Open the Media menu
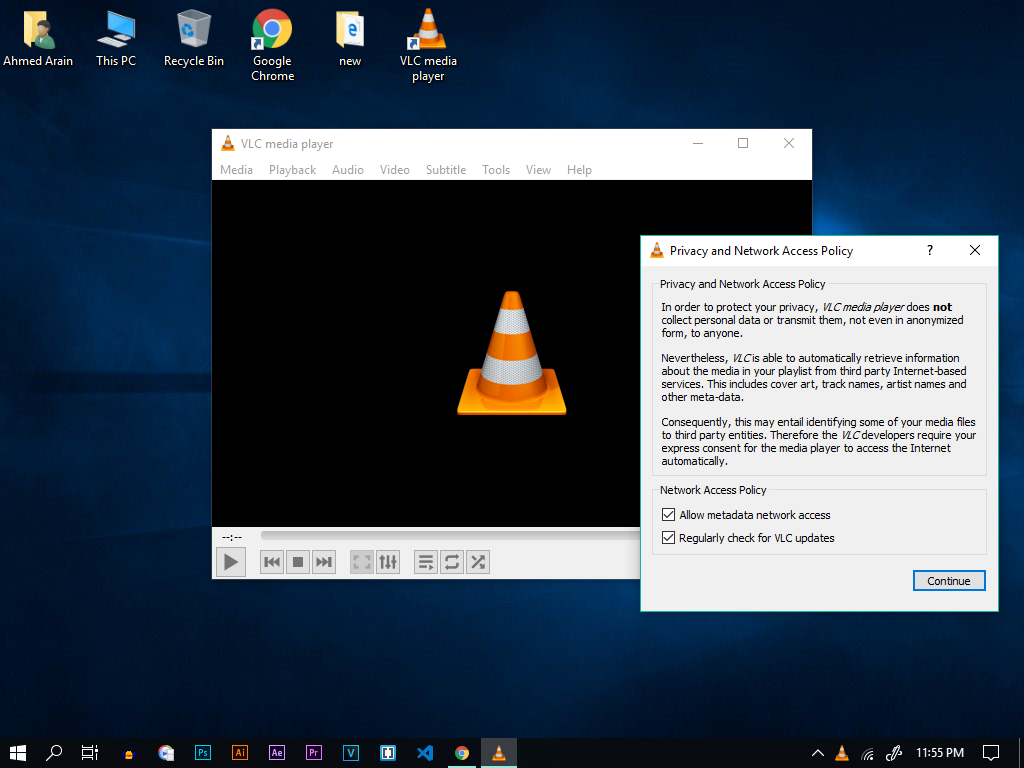 [236, 170]
